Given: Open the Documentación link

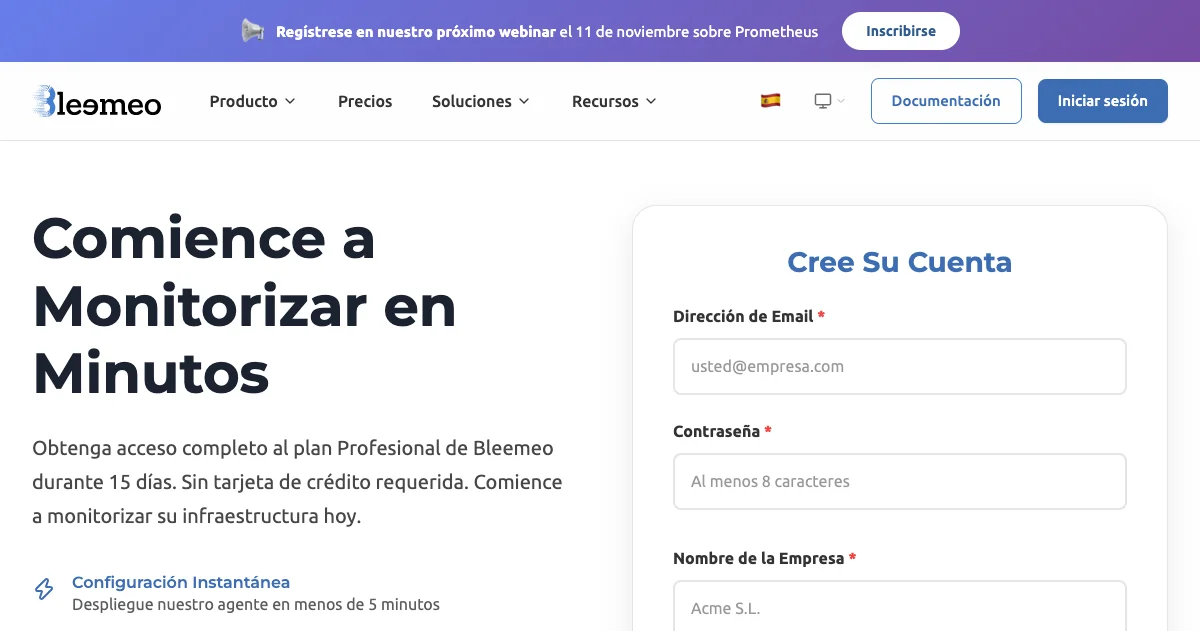Looking at the screenshot, I should point(946,101).
